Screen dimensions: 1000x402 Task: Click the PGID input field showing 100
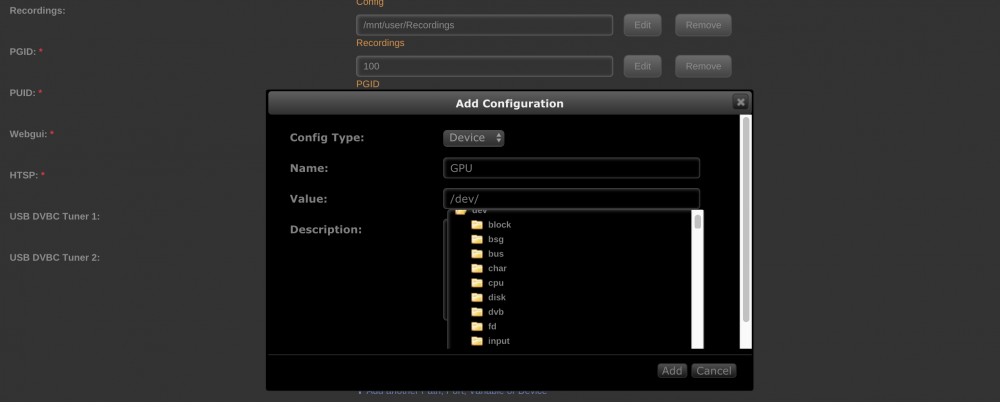(x=485, y=66)
